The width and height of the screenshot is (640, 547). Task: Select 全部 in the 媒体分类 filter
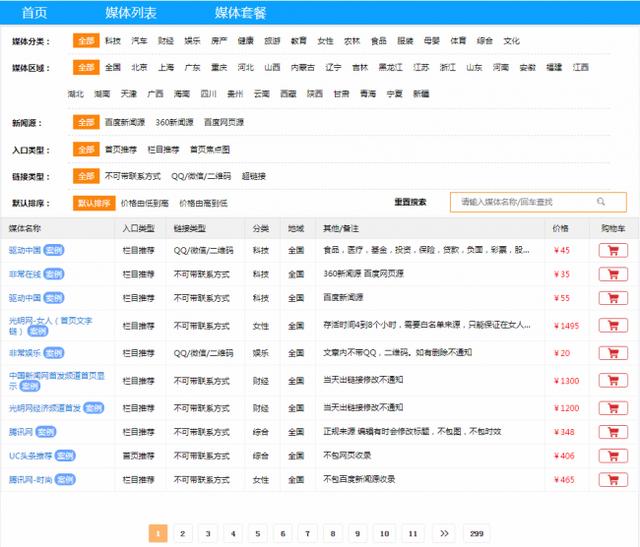coord(86,40)
